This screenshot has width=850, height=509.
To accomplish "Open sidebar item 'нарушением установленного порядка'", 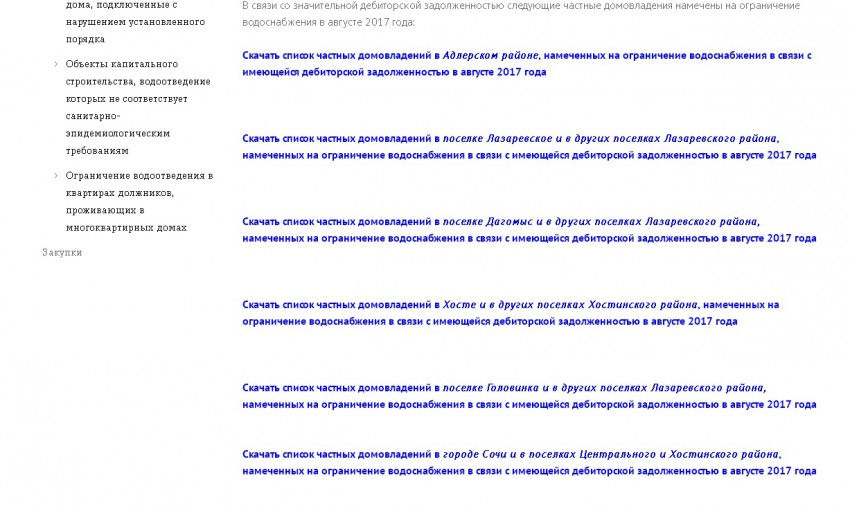I will (x=134, y=21).
